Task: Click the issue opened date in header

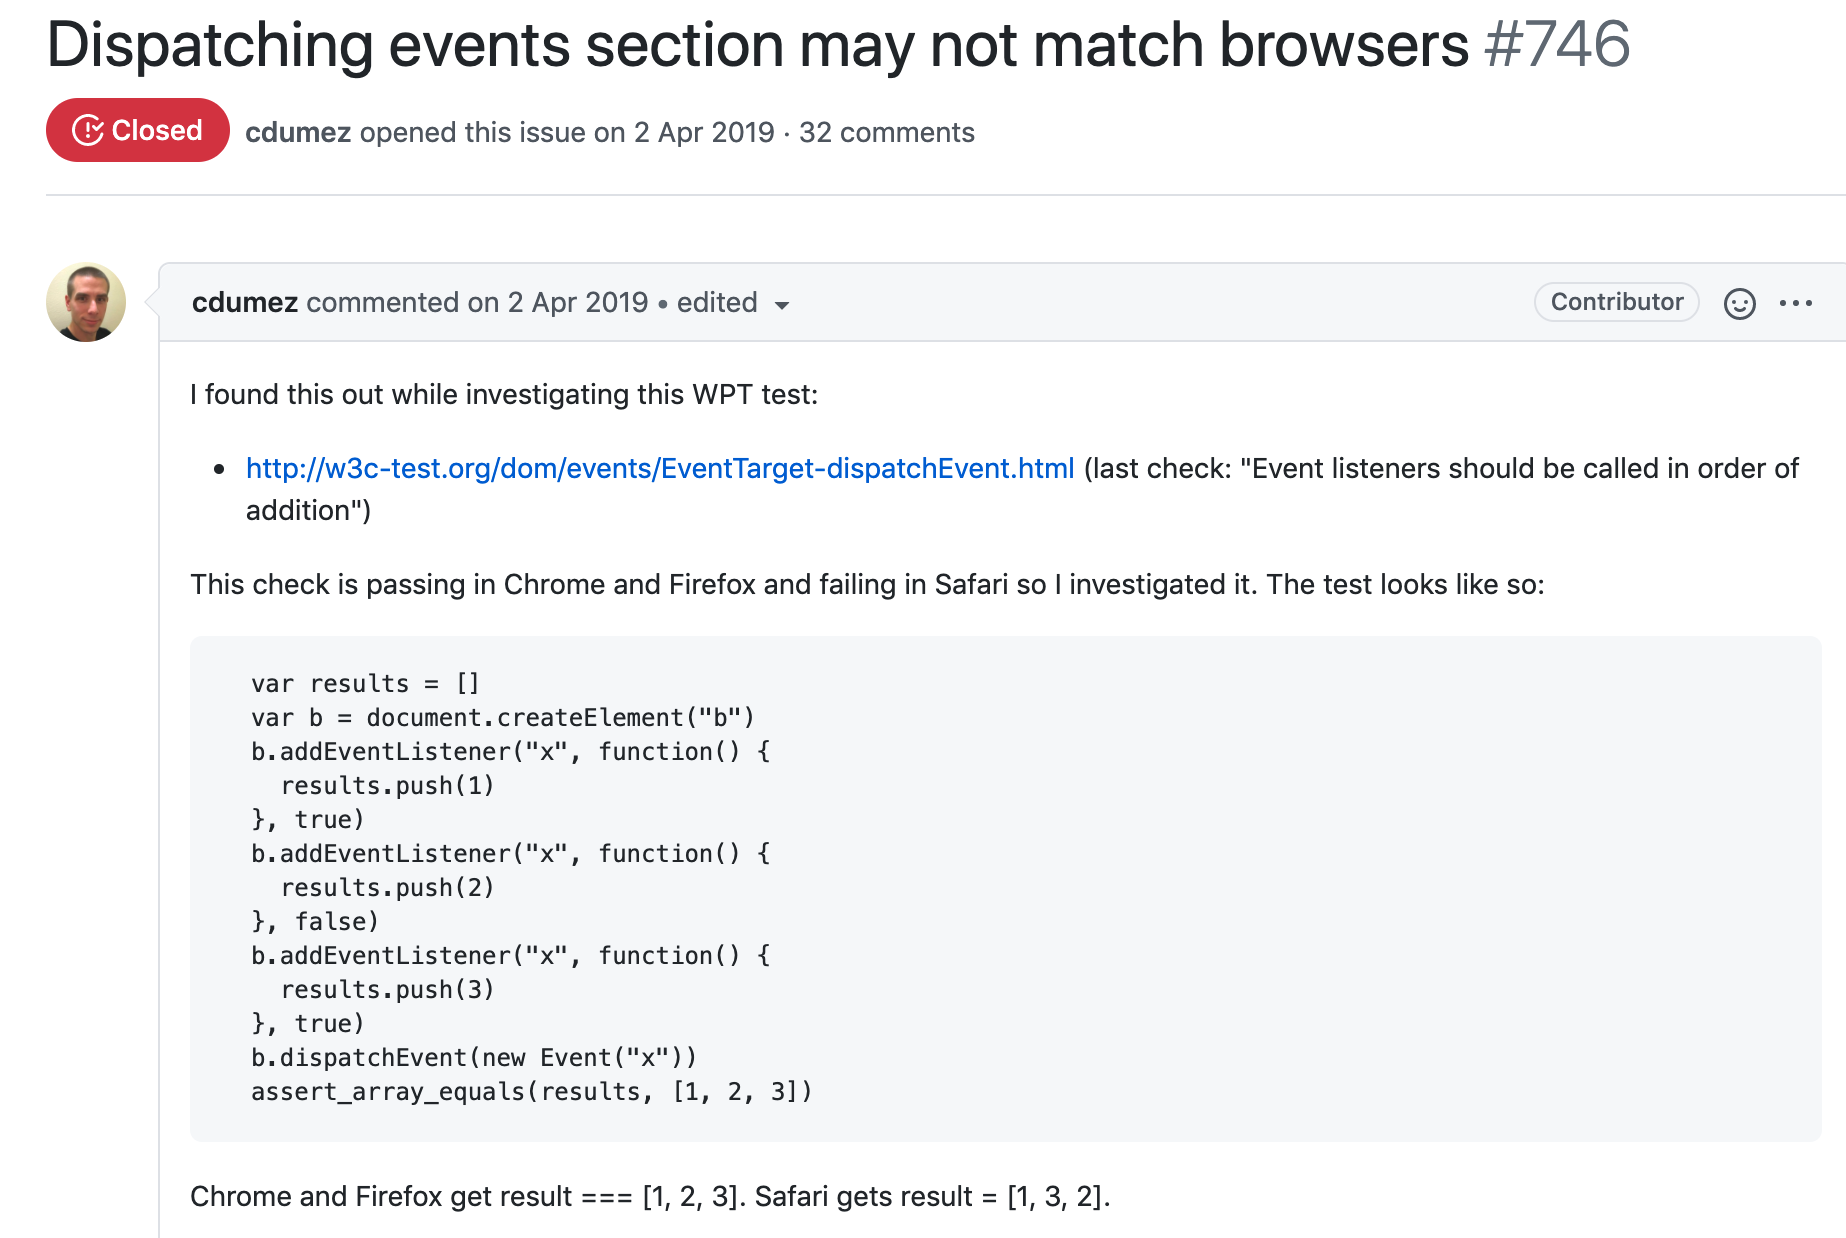Action: pyautogui.click(x=704, y=132)
